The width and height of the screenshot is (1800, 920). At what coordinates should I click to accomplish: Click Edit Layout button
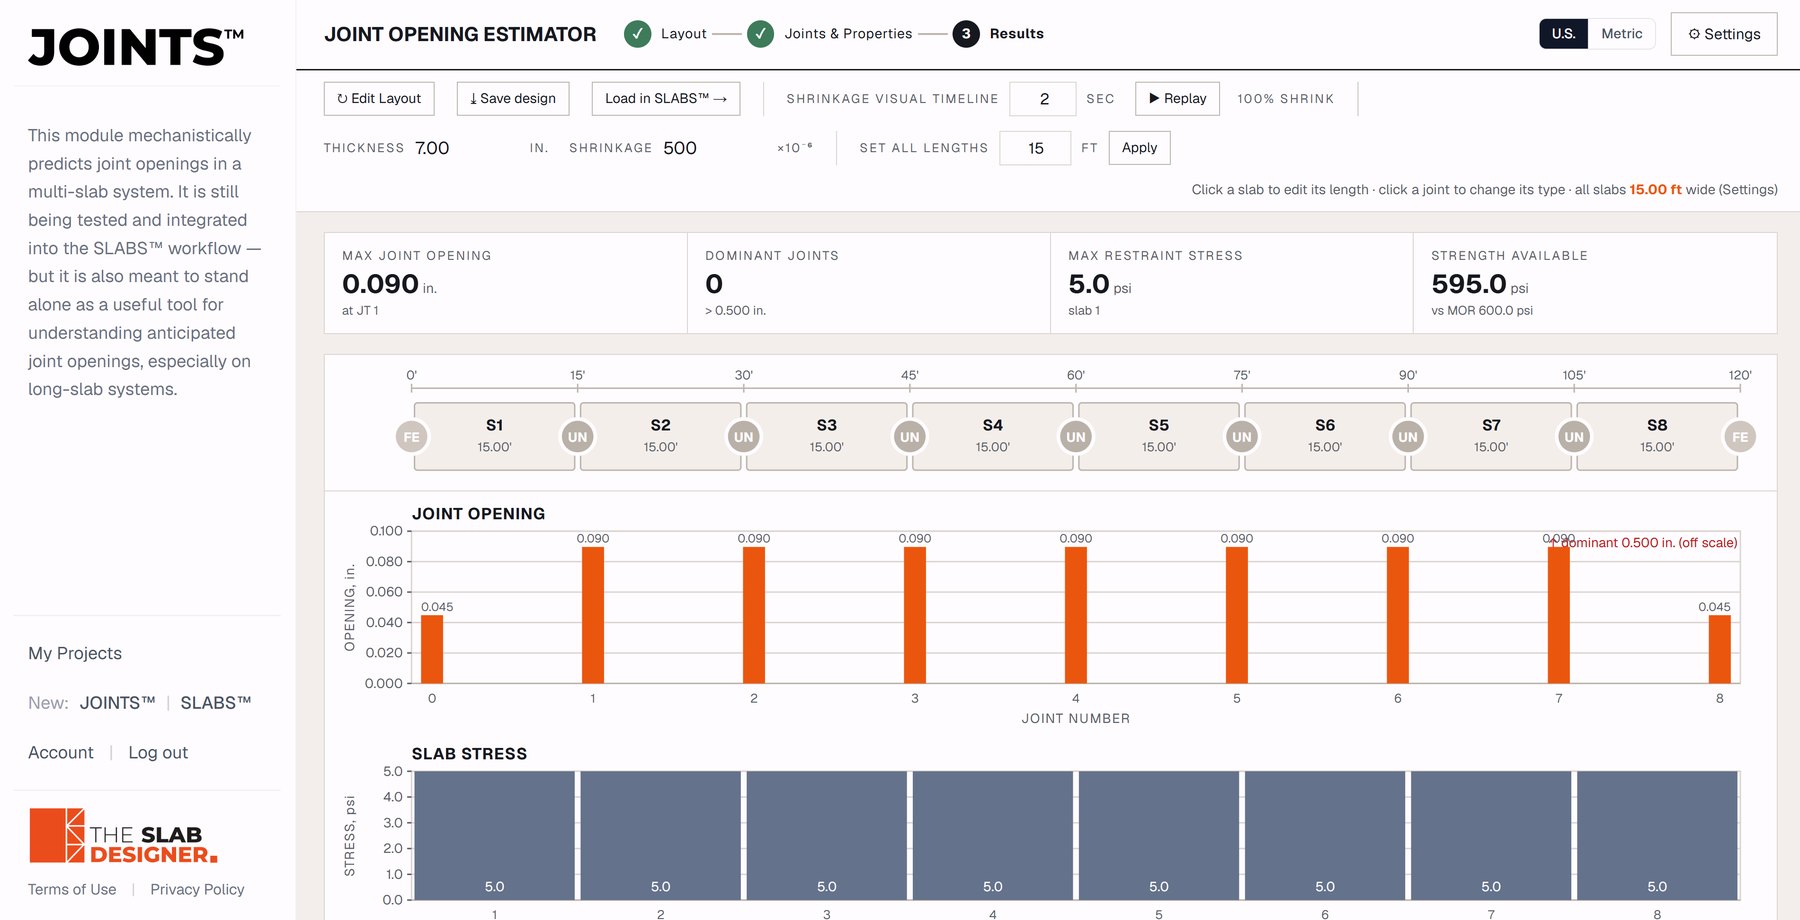(379, 98)
